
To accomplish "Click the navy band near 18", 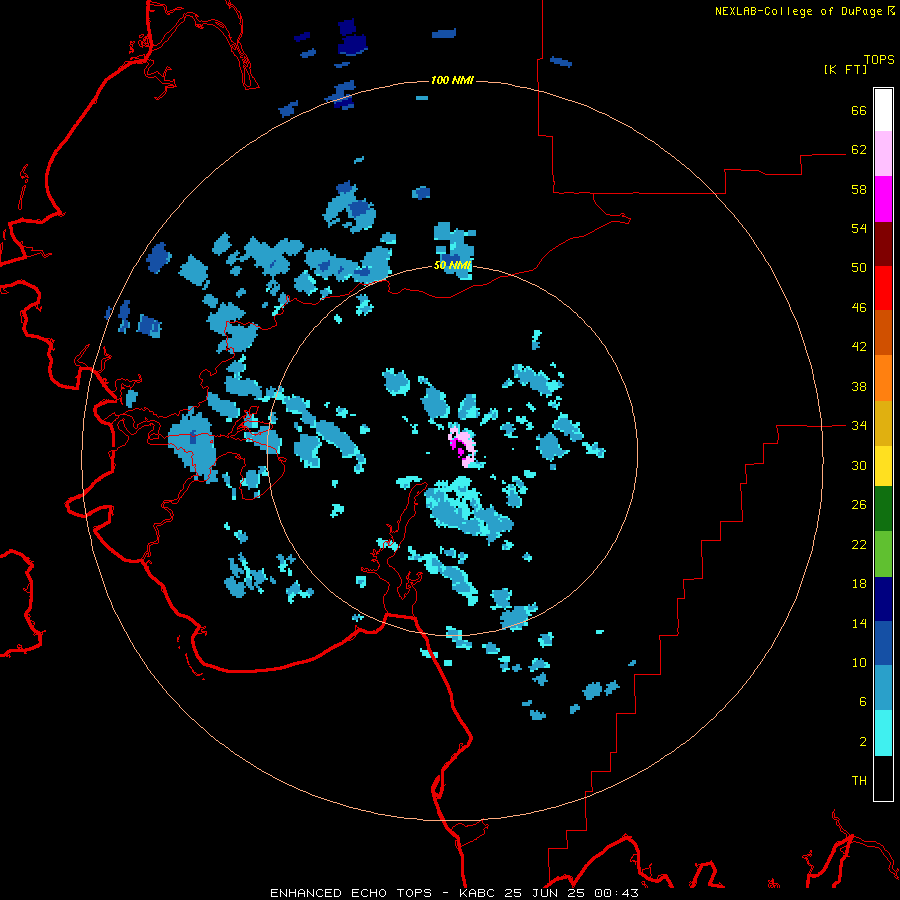I will pos(883,599).
